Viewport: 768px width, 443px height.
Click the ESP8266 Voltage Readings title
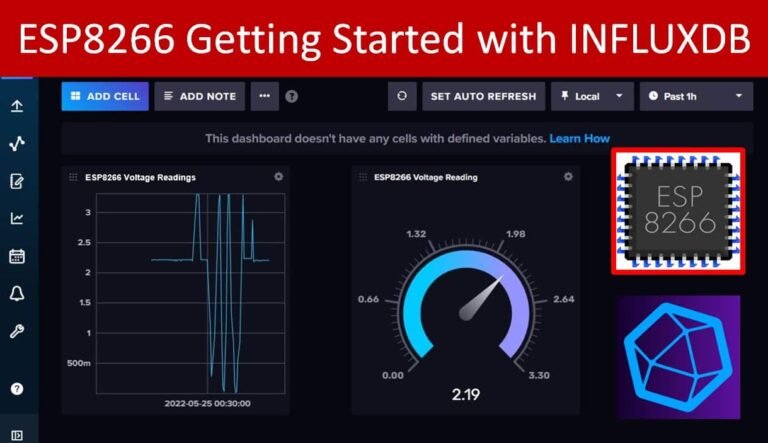click(140, 177)
